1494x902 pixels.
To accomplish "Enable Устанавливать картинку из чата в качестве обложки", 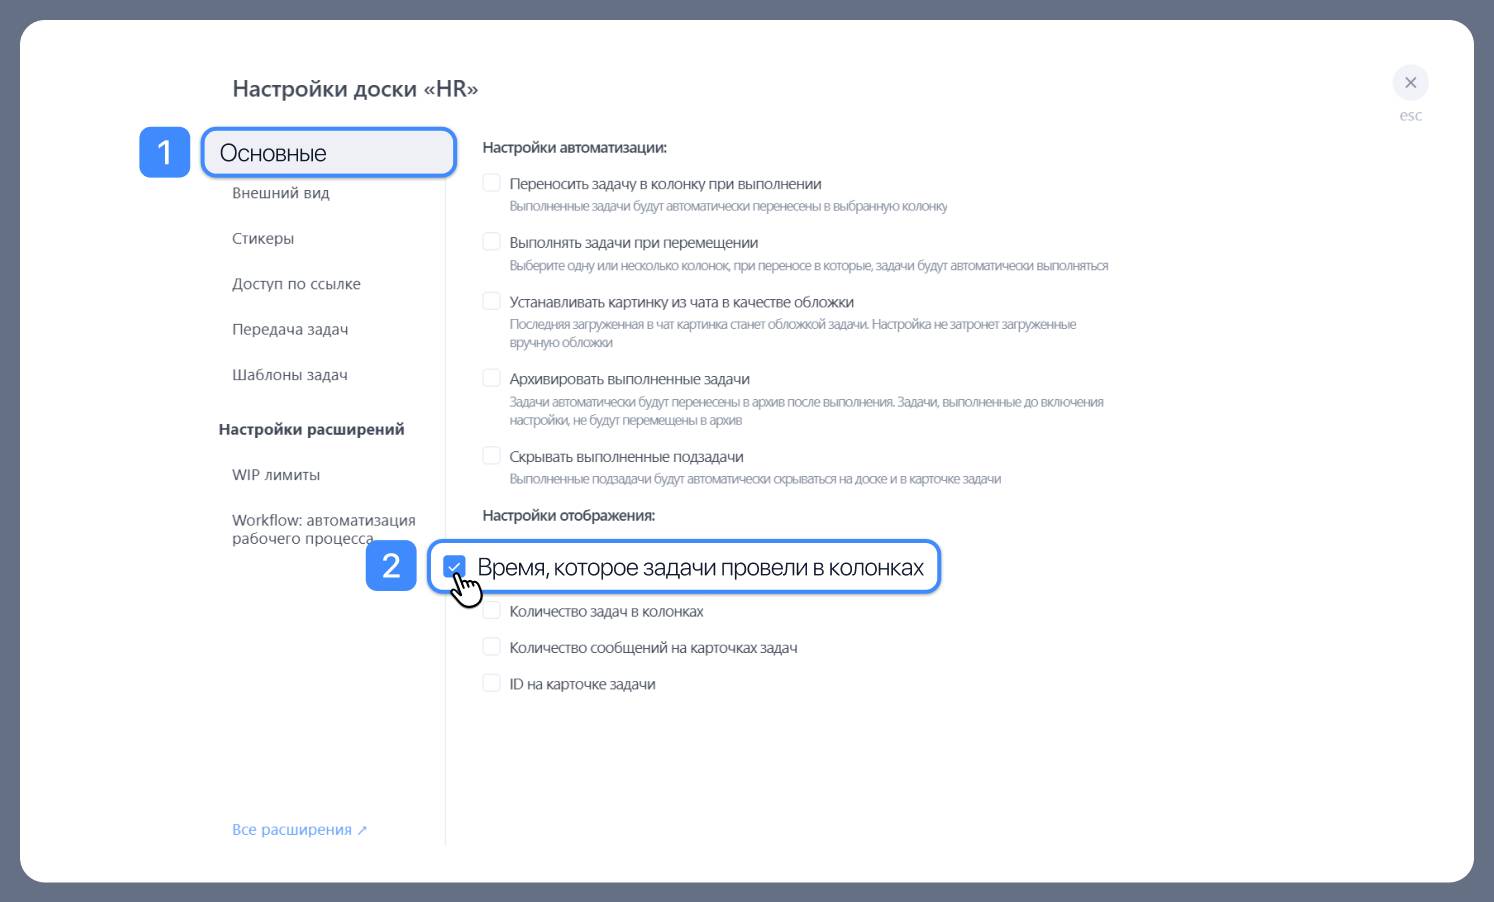I will pos(491,301).
